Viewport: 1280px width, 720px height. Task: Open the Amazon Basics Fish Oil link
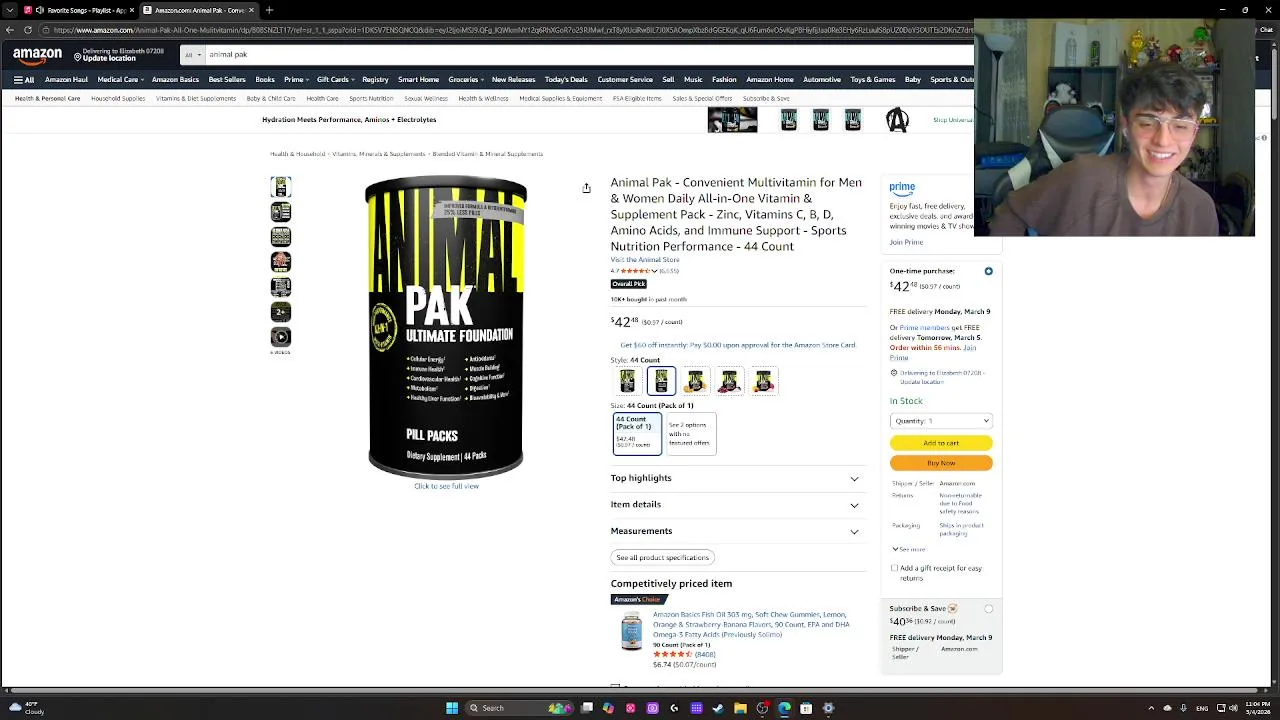pos(752,624)
